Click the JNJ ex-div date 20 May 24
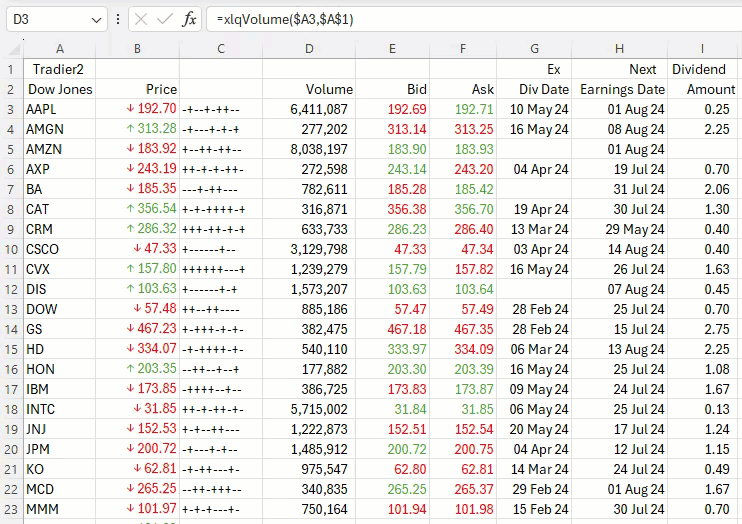Image resolution: width=742 pixels, height=524 pixels. [x=534, y=429]
